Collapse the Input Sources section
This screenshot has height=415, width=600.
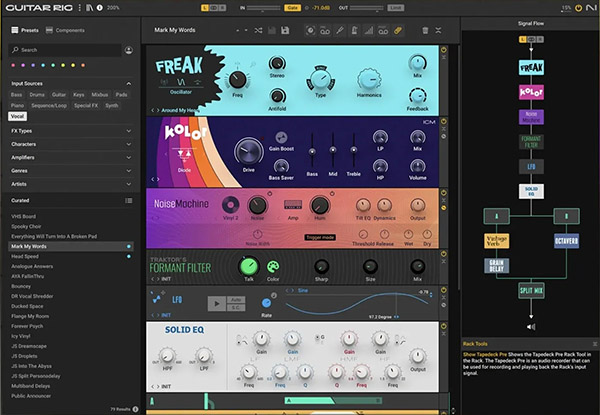(129, 82)
